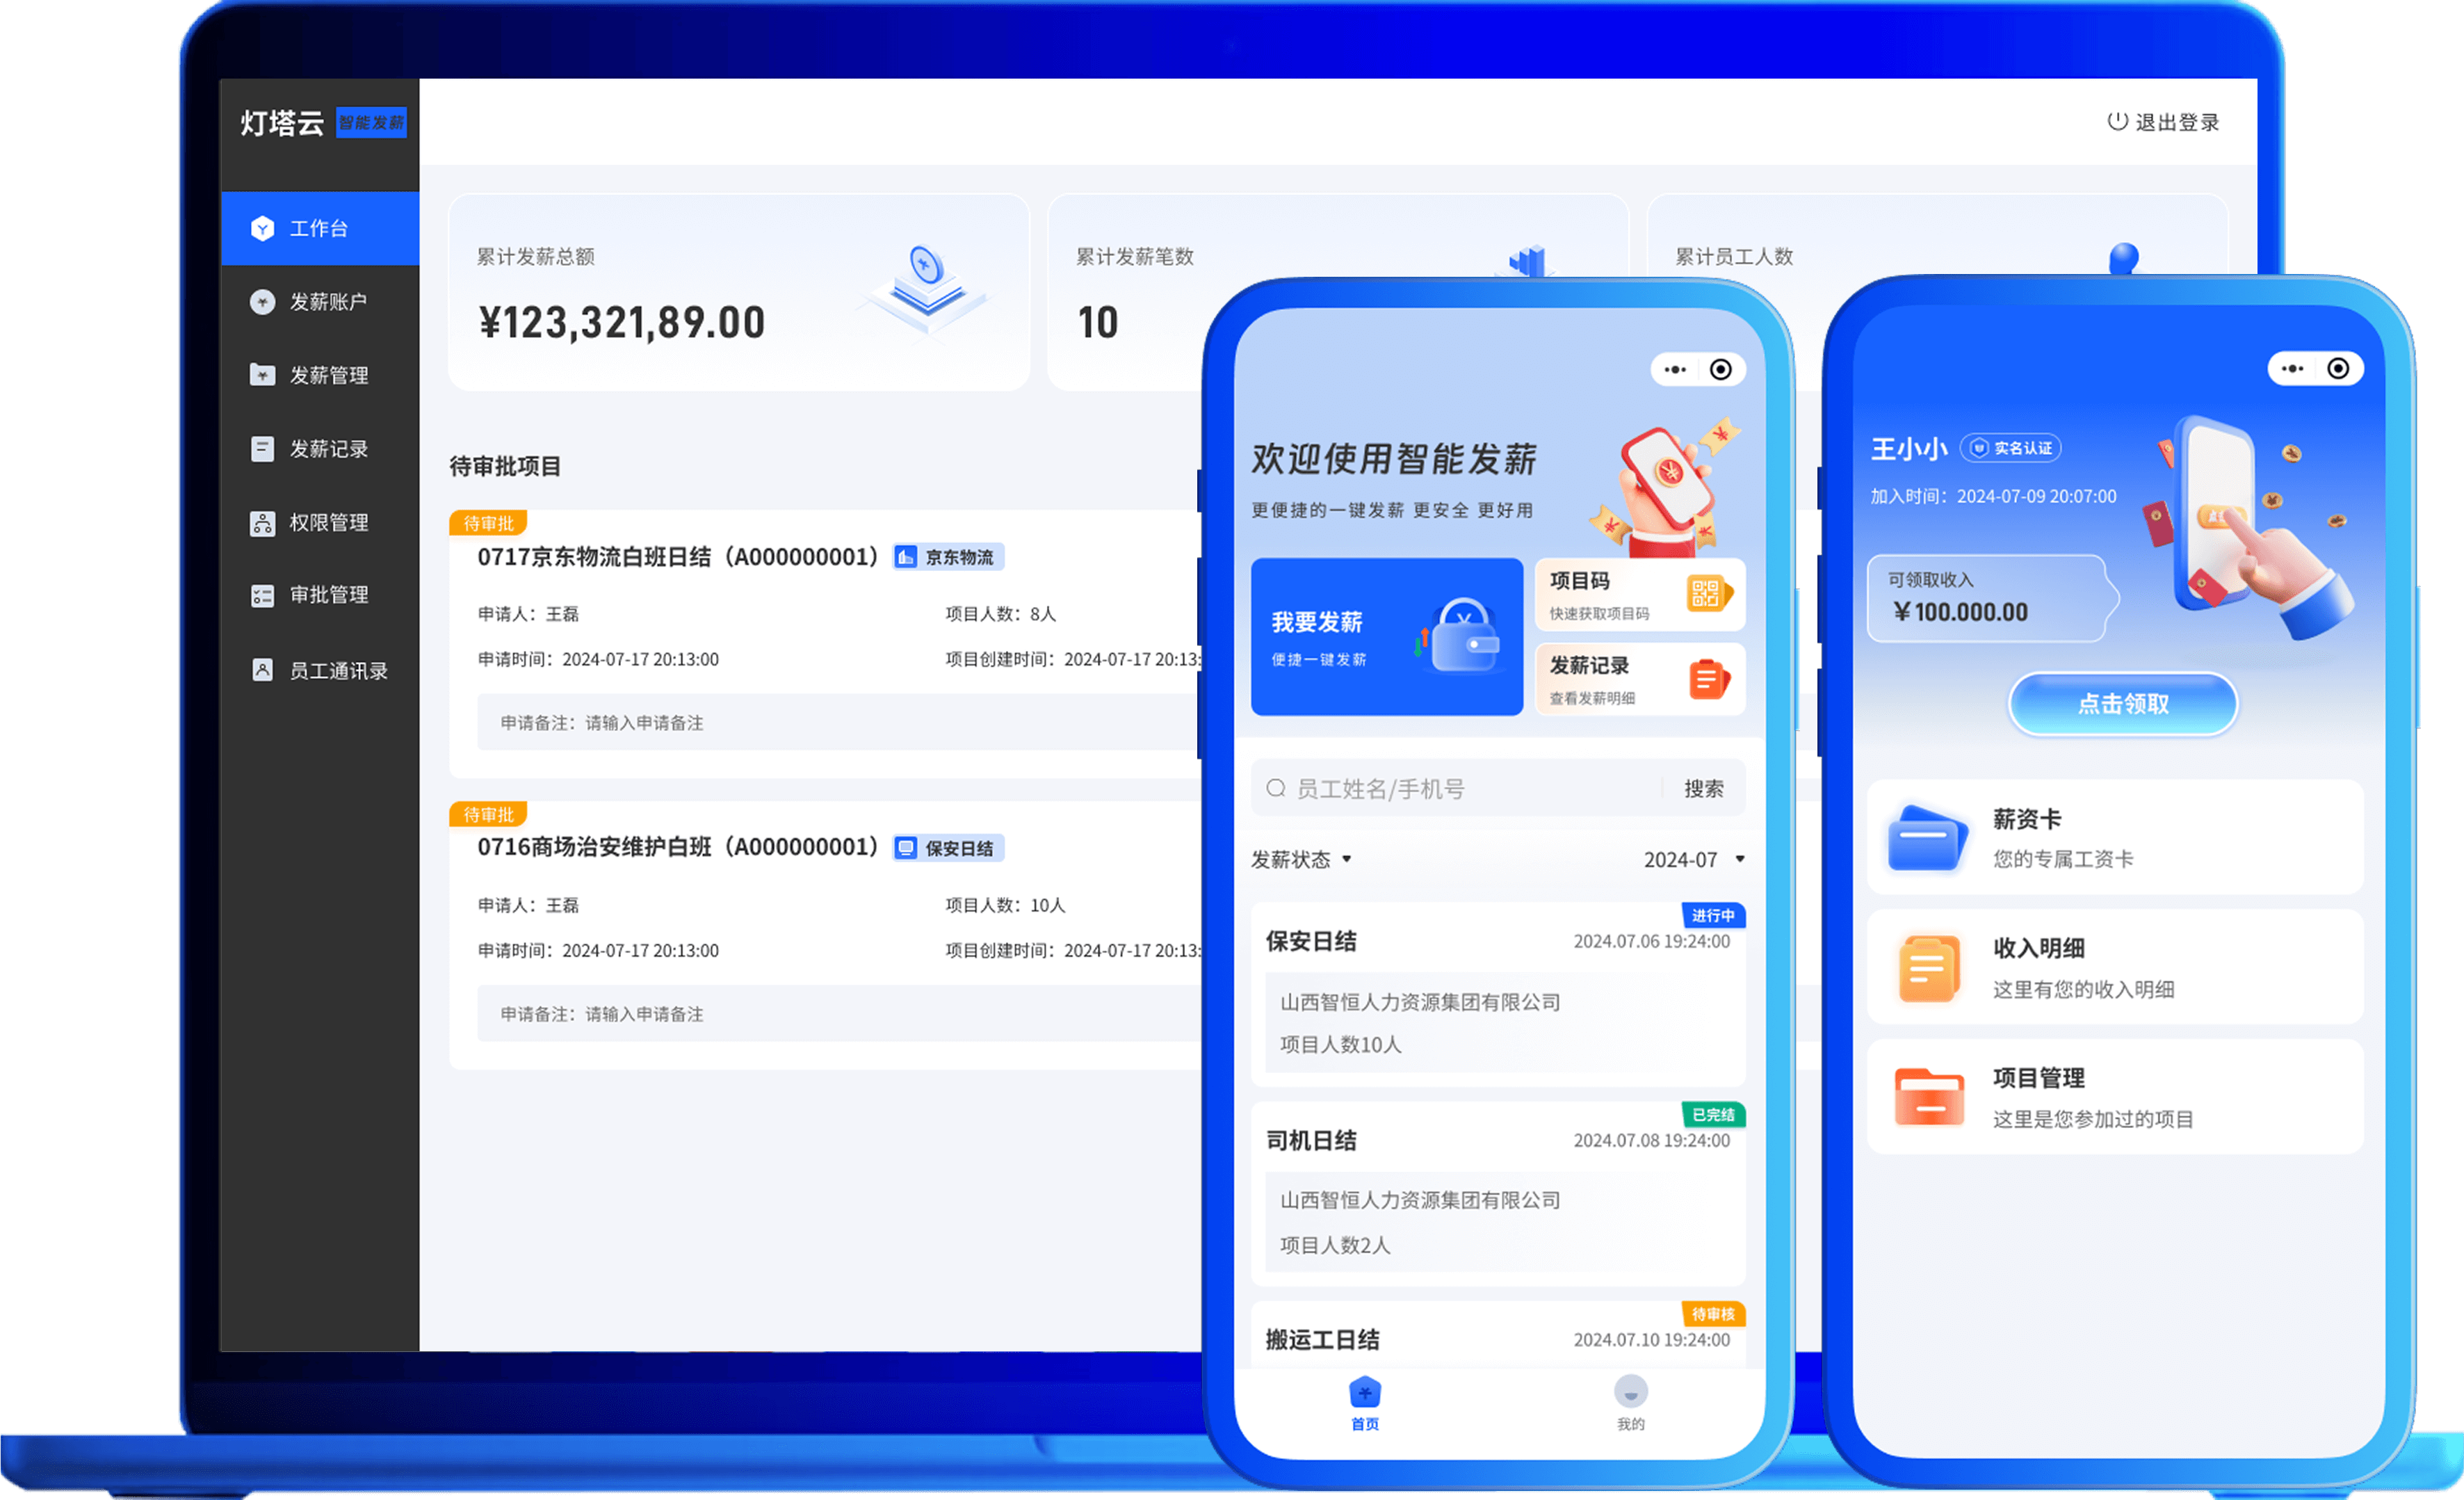Select 权限管理 in the left menu
Image resolution: width=2464 pixels, height=1500 pixels.
pos(262,522)
